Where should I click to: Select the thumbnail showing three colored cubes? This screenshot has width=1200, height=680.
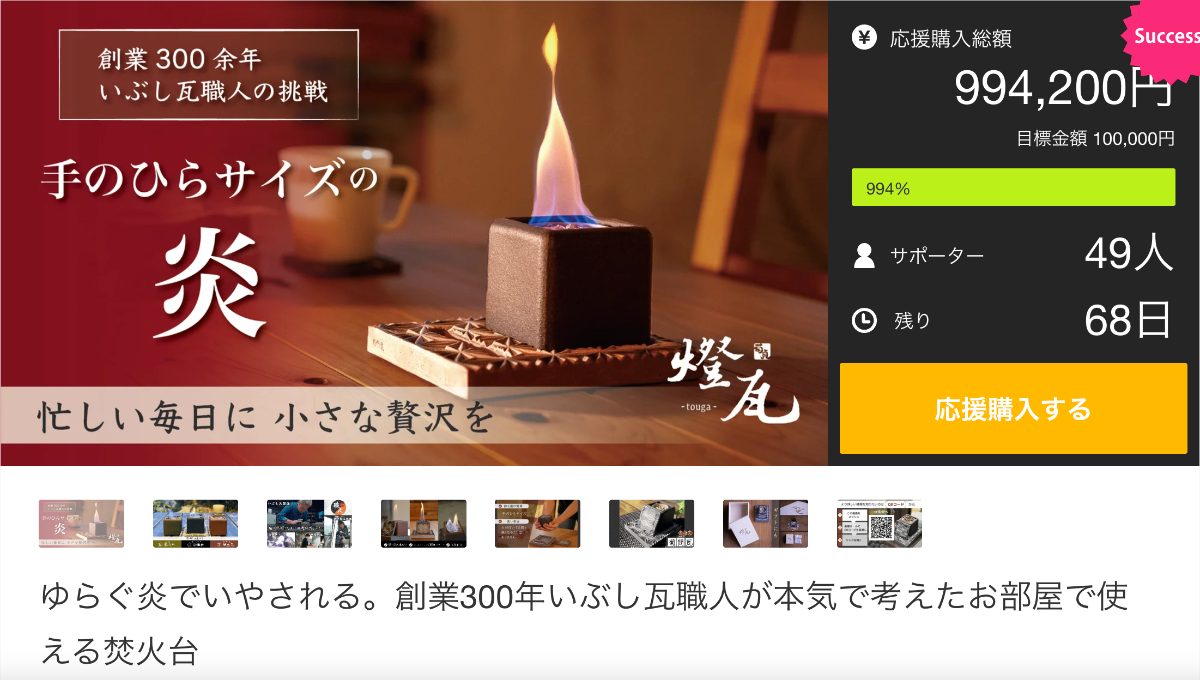[195, 524]
